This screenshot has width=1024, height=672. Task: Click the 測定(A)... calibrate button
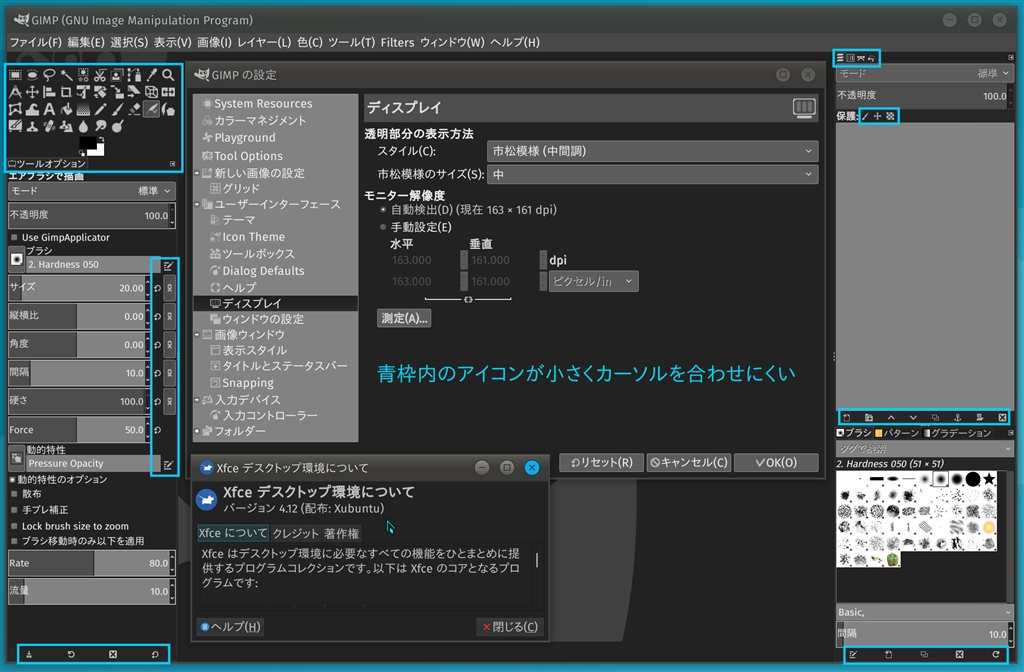[x=404, y=318]
